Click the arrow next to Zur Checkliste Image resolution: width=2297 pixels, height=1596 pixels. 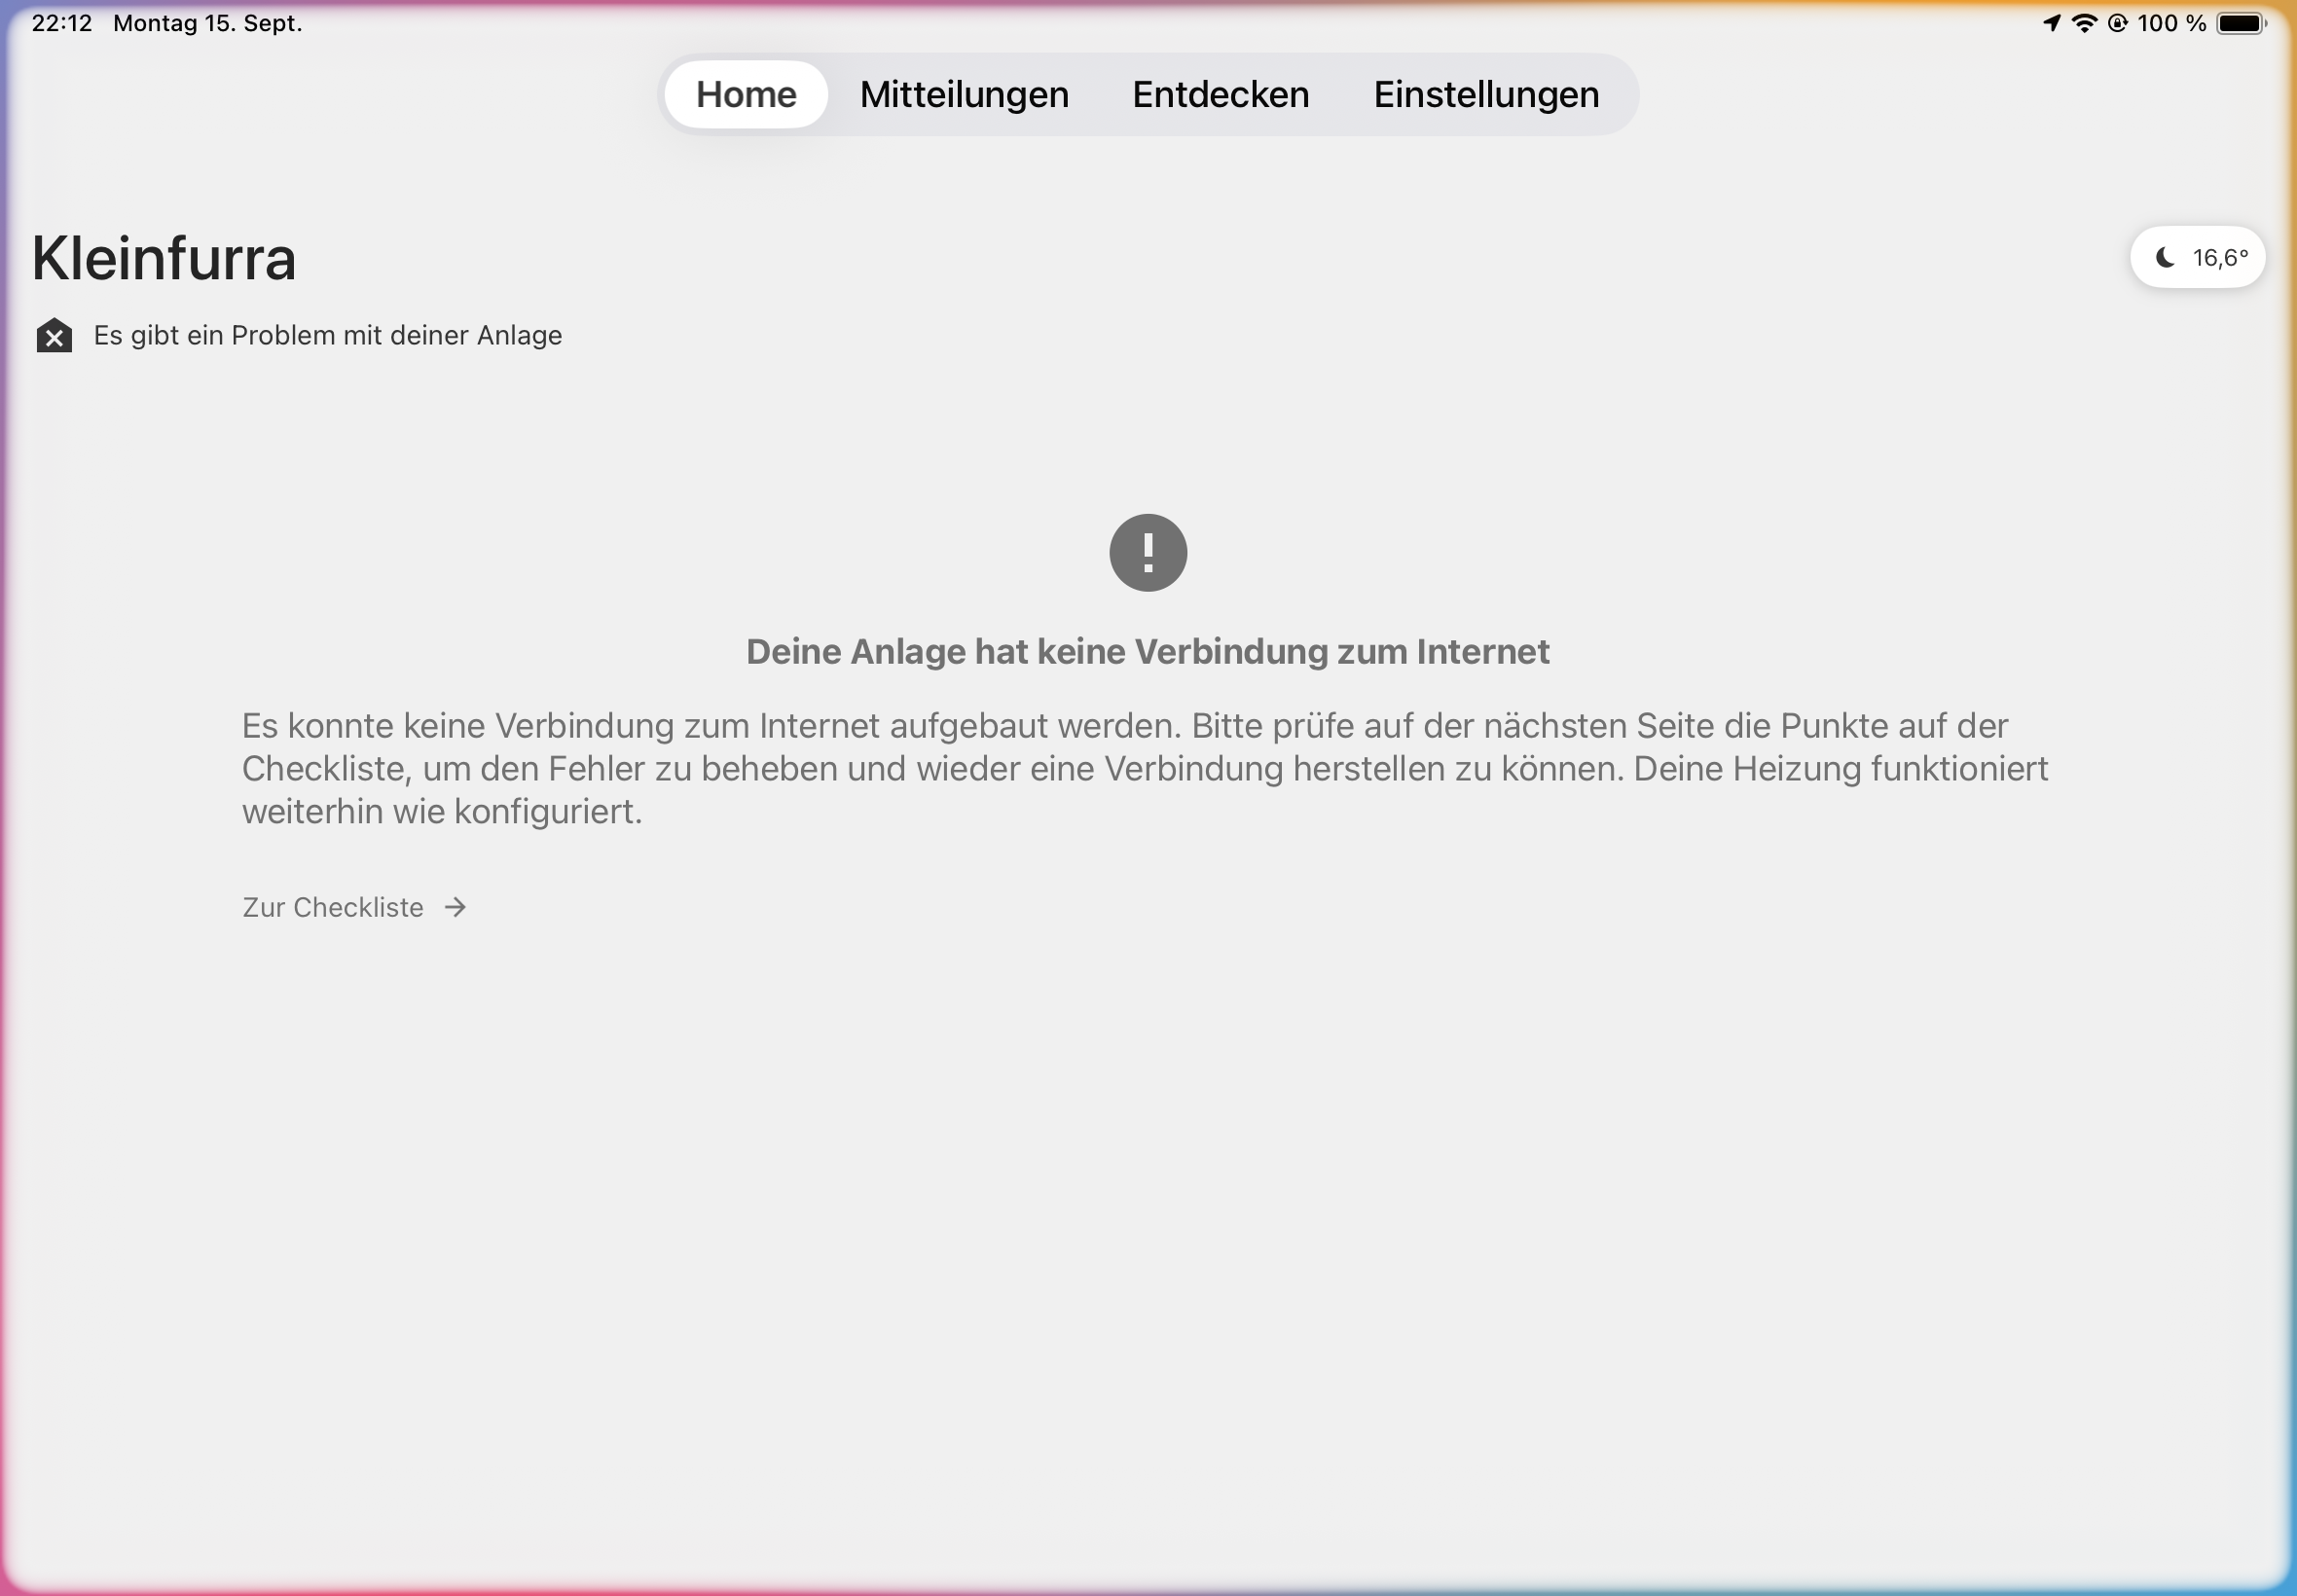coord(456,907)
